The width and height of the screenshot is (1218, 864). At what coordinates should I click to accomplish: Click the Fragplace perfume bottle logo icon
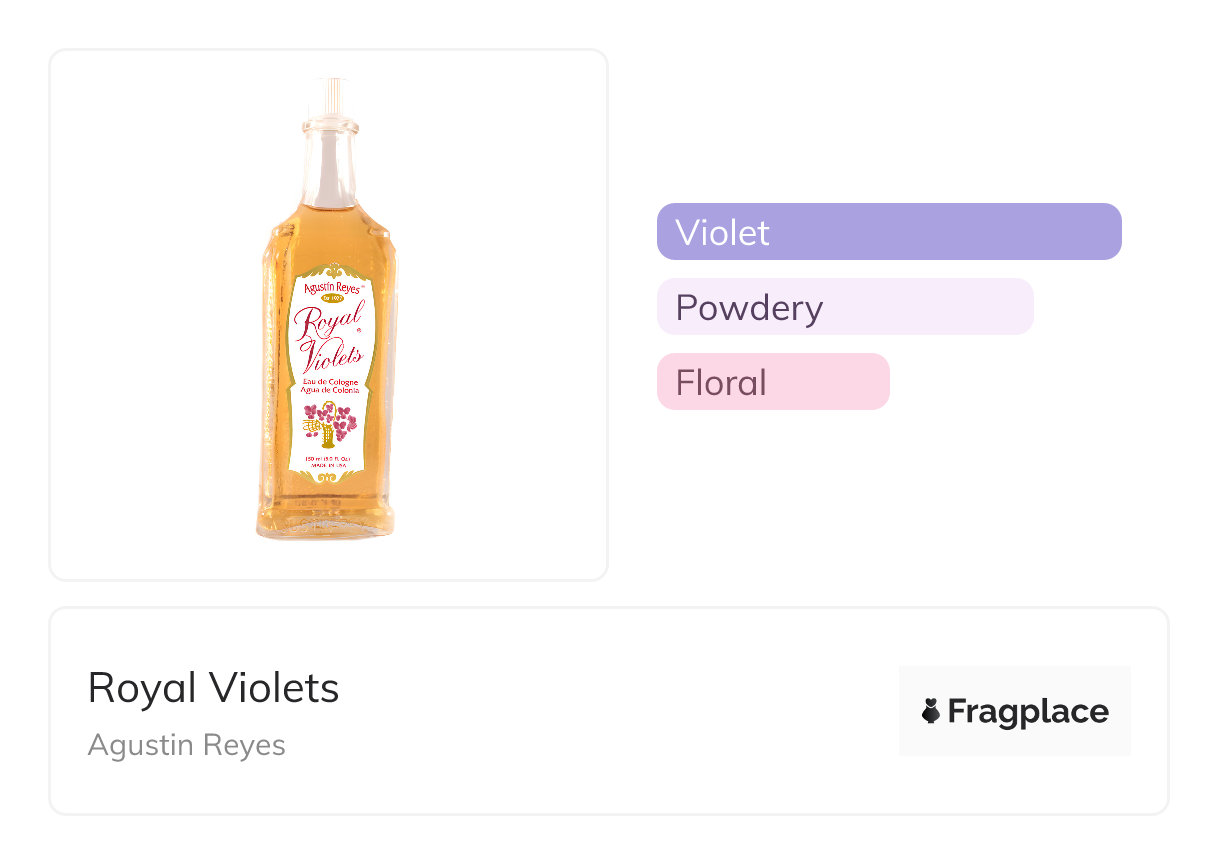(931, 711)
